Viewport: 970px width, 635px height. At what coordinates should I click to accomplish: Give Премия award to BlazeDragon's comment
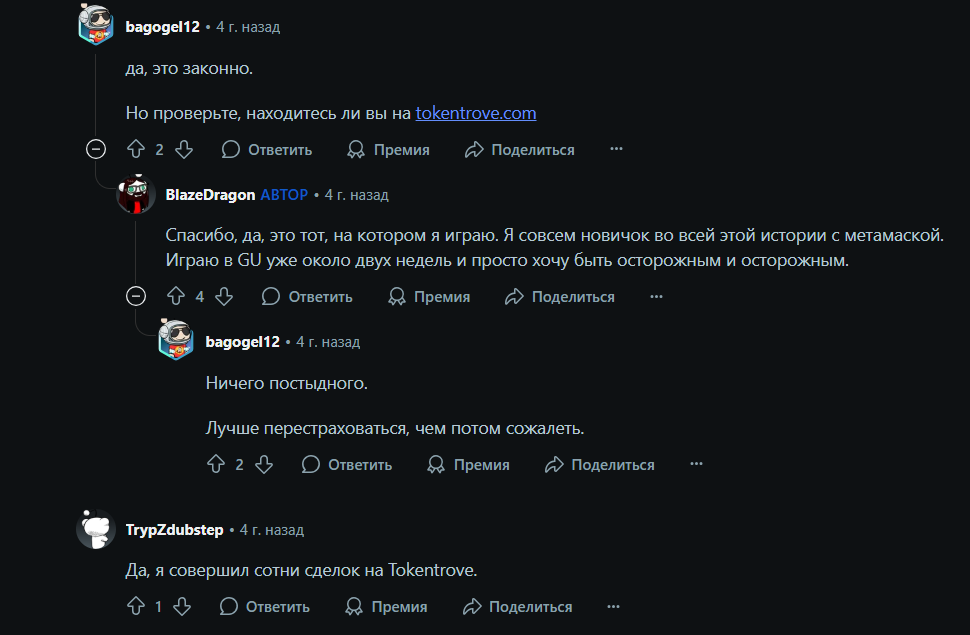pos(429,297)
